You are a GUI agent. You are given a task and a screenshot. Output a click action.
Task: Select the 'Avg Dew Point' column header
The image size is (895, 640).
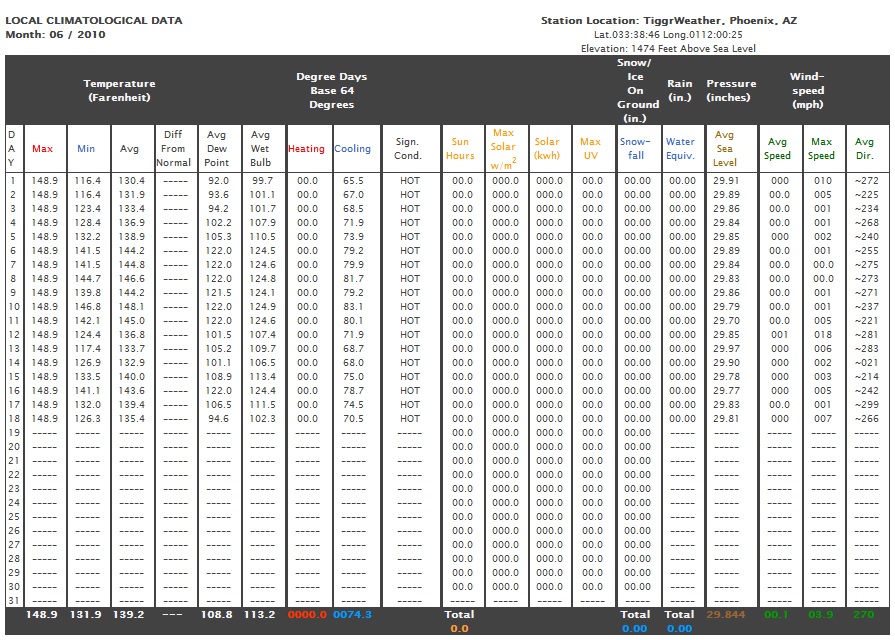tap(217, 148)
